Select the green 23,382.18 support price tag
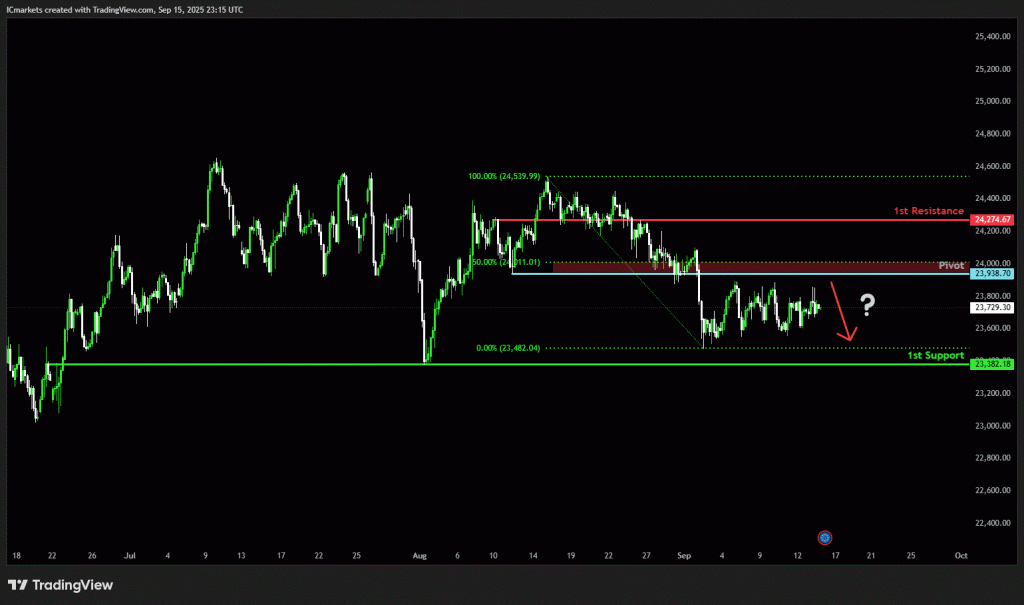 click(992, 364)
